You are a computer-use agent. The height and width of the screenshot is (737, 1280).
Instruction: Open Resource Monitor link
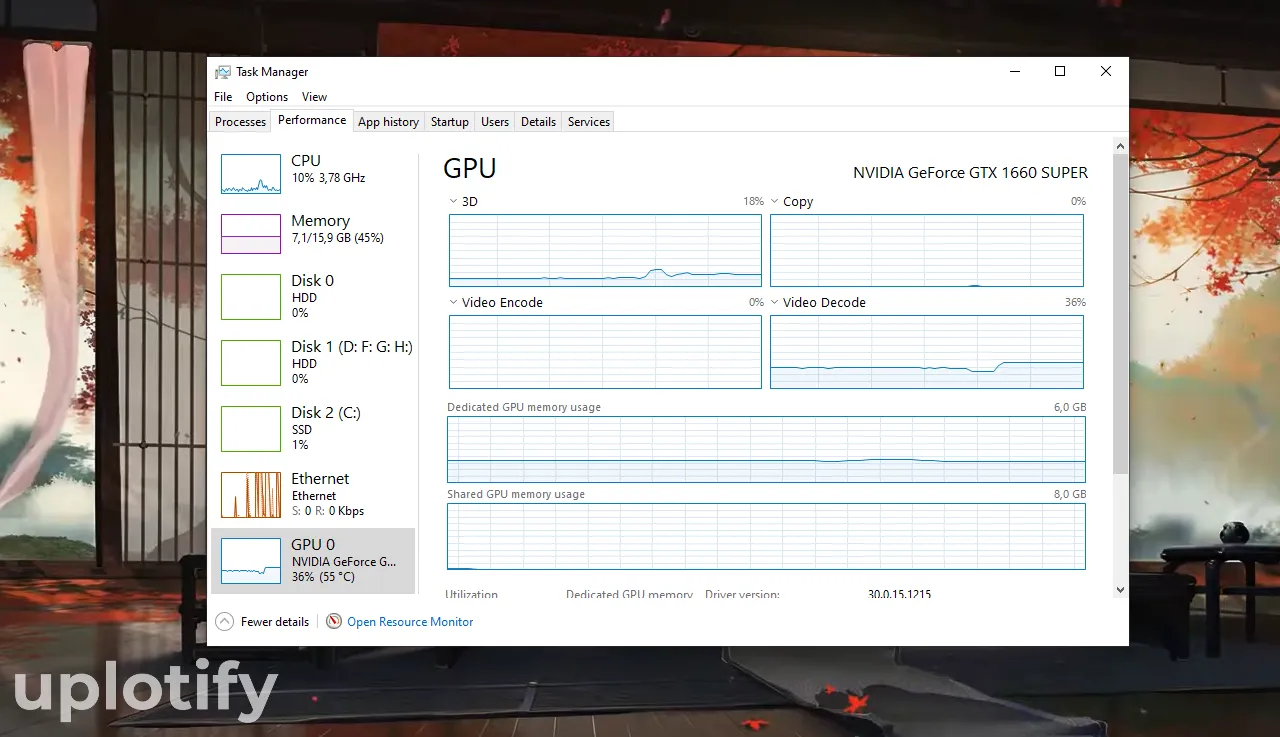410,622
